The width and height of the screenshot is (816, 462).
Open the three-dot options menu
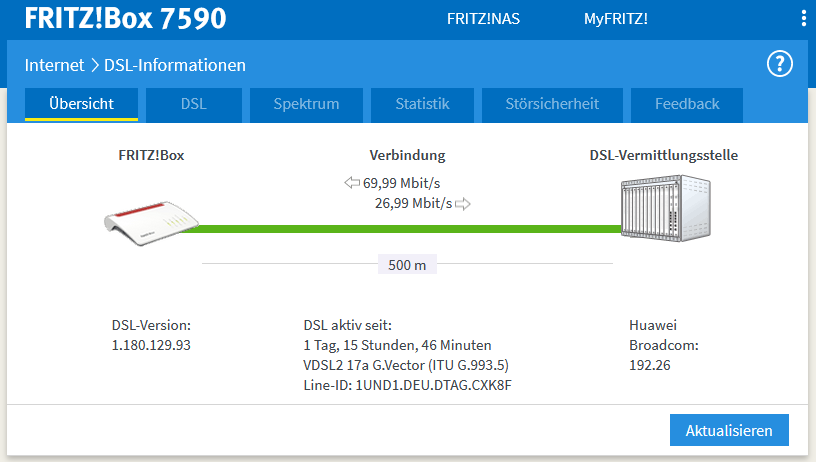pos(804,18)
